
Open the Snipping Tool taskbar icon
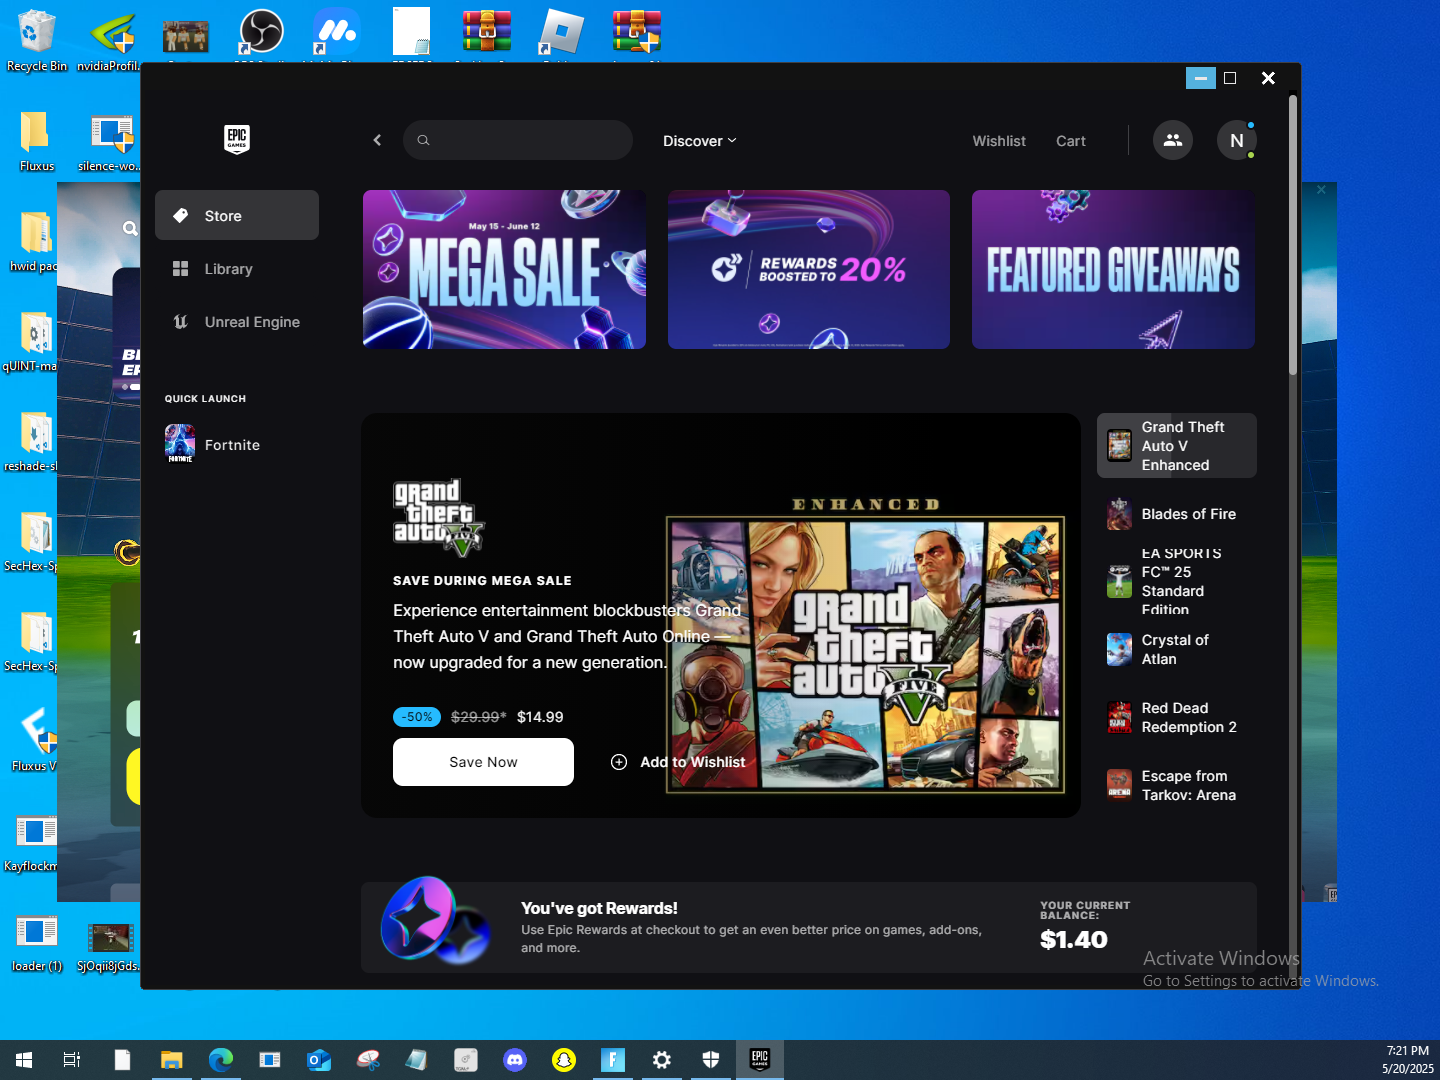coord(368,1060)
